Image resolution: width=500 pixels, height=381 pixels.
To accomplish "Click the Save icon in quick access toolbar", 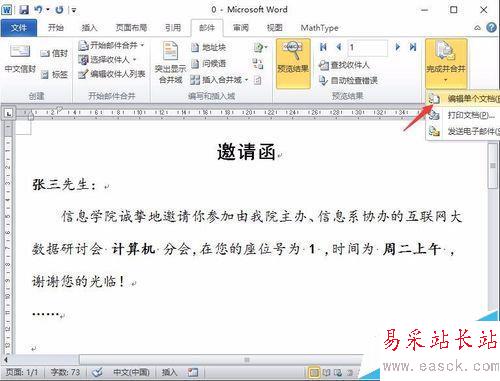I will (x=24, y=10).
